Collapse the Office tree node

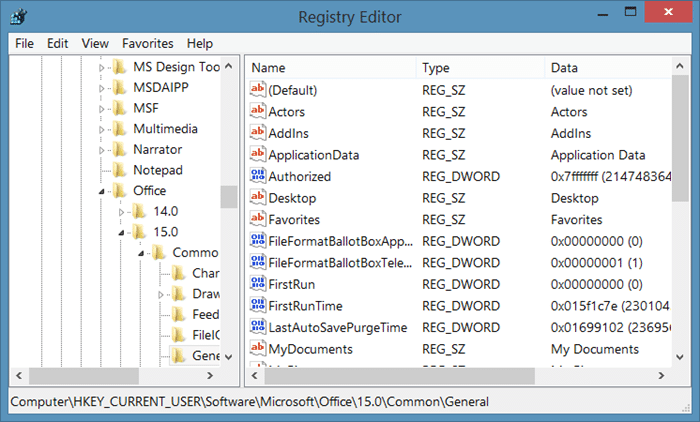click(101, 191)
